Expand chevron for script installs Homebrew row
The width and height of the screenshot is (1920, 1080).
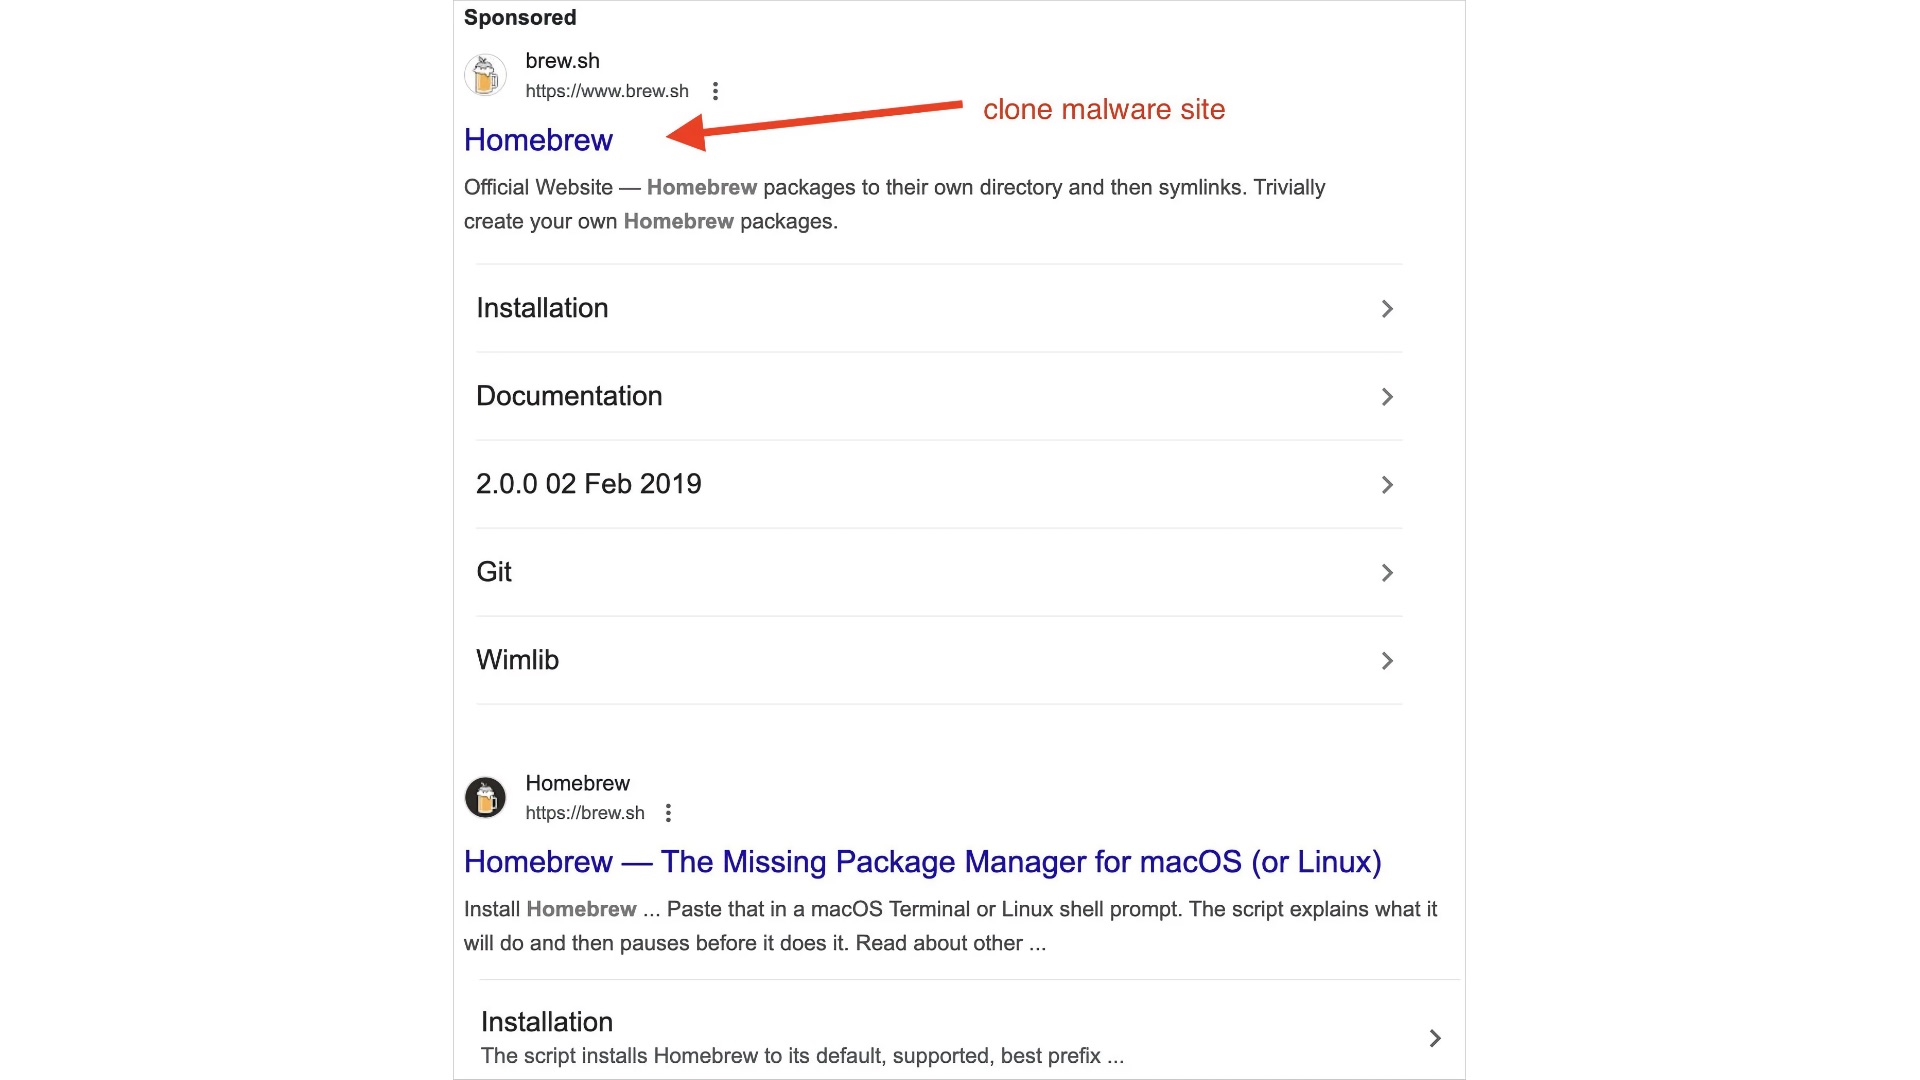tap(1435, 1038)
